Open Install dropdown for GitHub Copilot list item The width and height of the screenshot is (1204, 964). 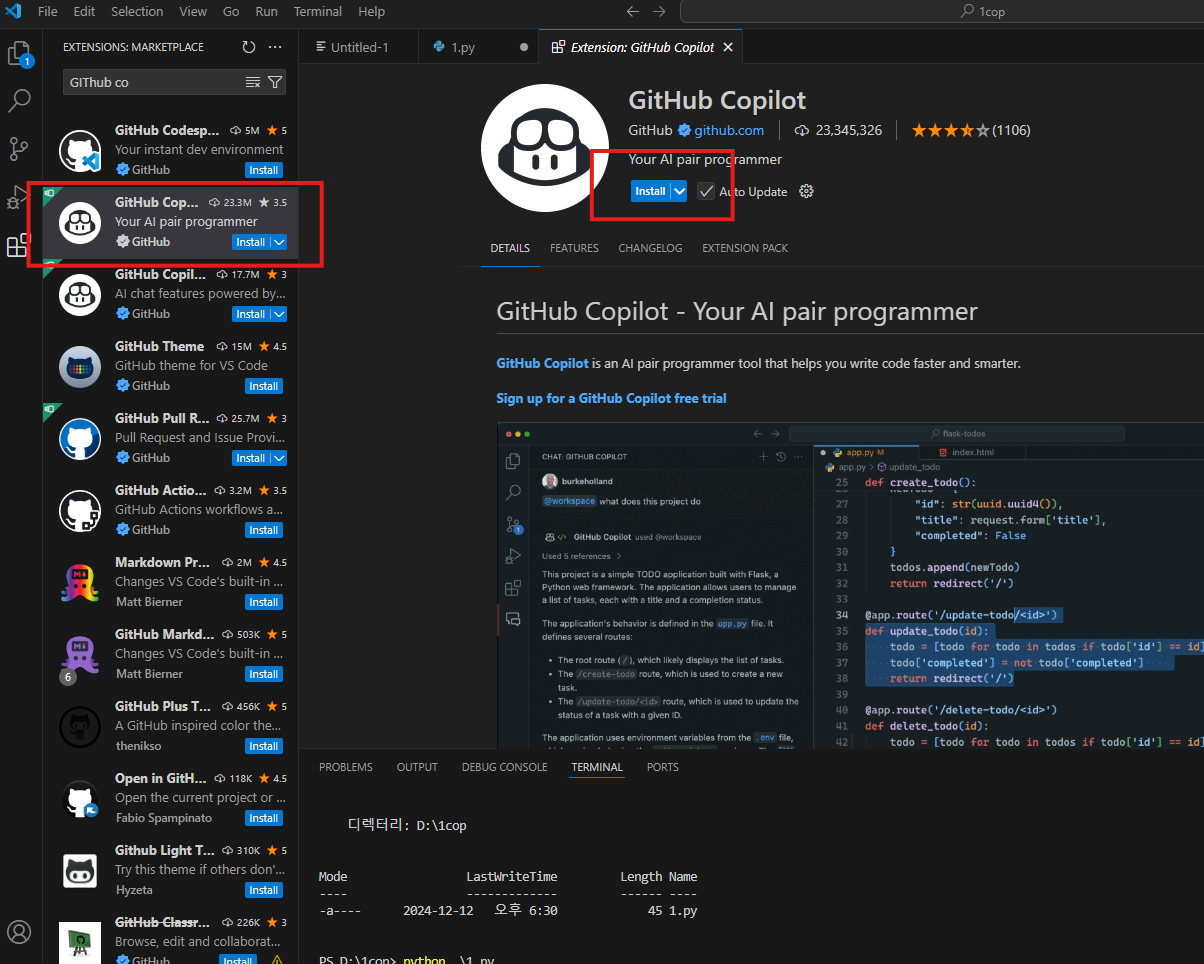click(279, 242)
